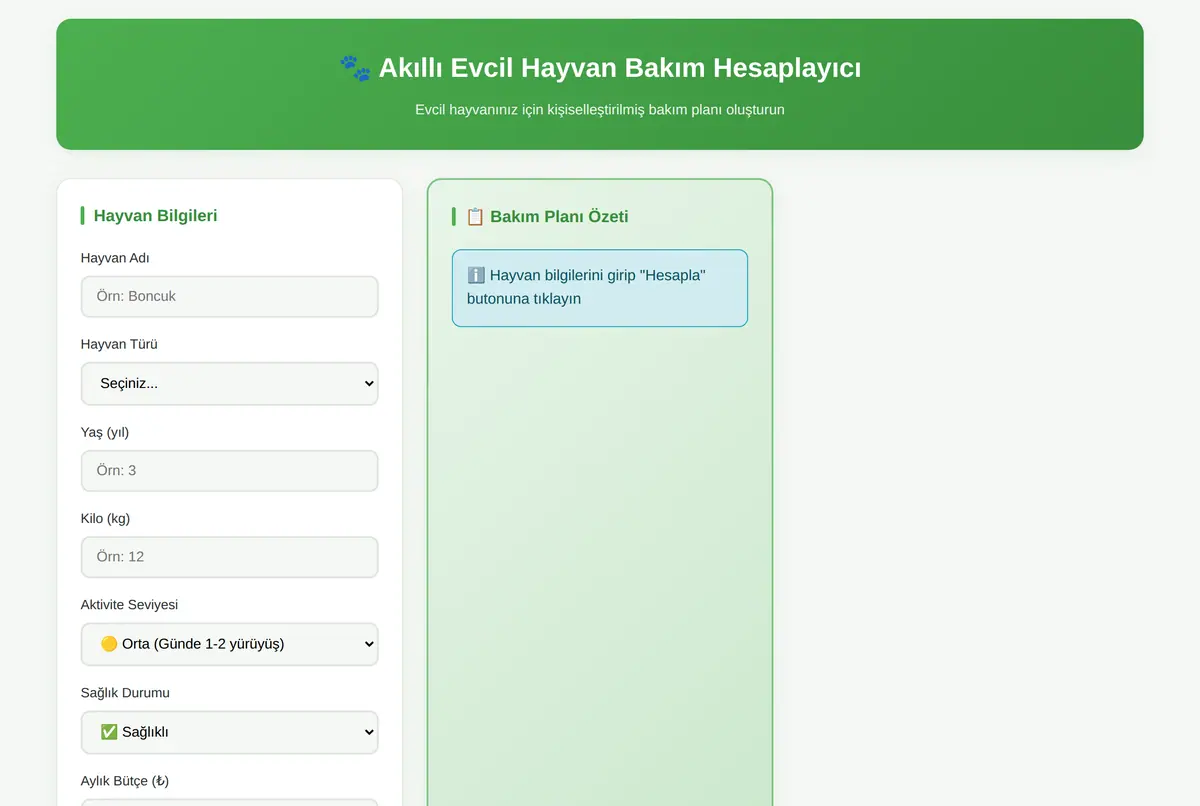Image resolution: width=1200 pixels, height=806 pixels.
Task: Click the "Hayvan Adı" label
Action: coord(115,257)
